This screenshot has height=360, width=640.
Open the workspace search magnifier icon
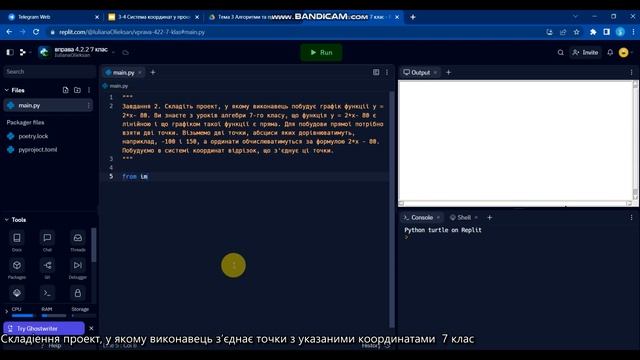pos(560,52)
